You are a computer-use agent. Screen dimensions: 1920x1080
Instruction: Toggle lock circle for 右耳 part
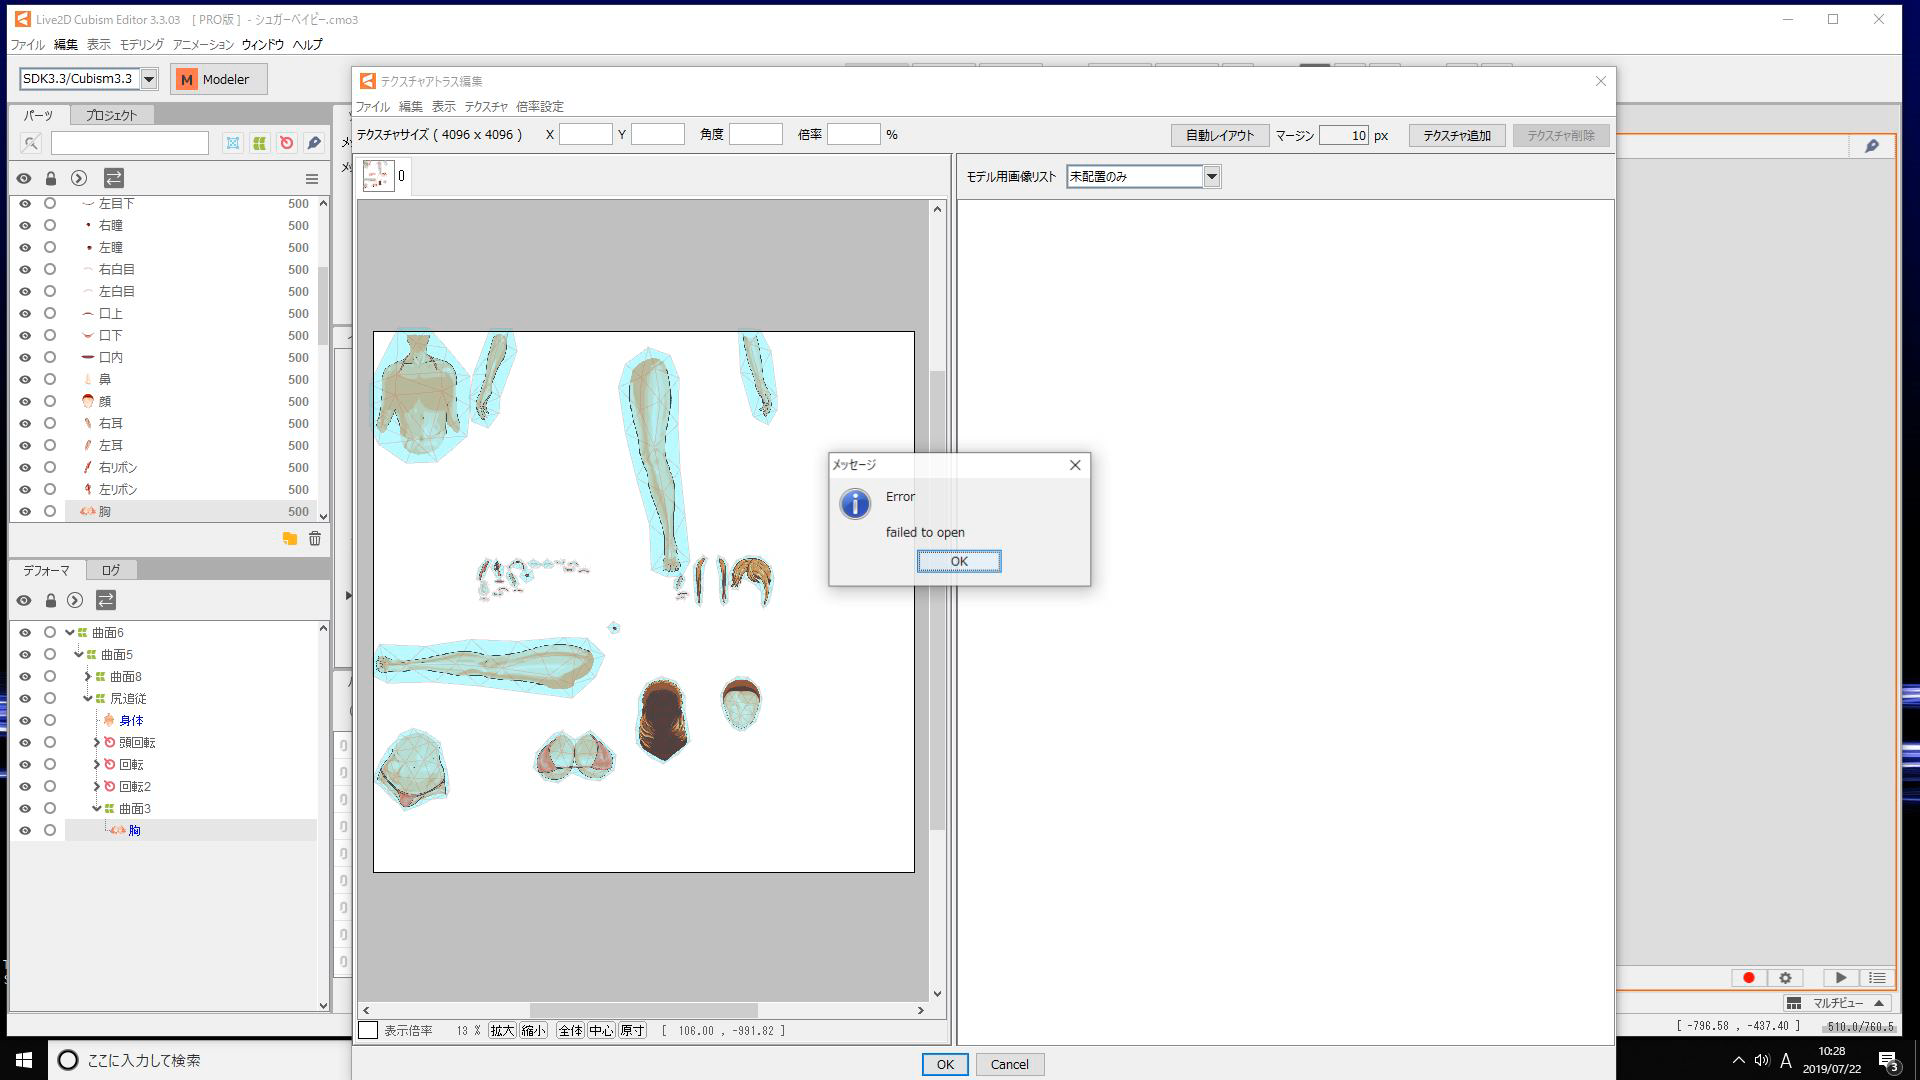(50, 423)
